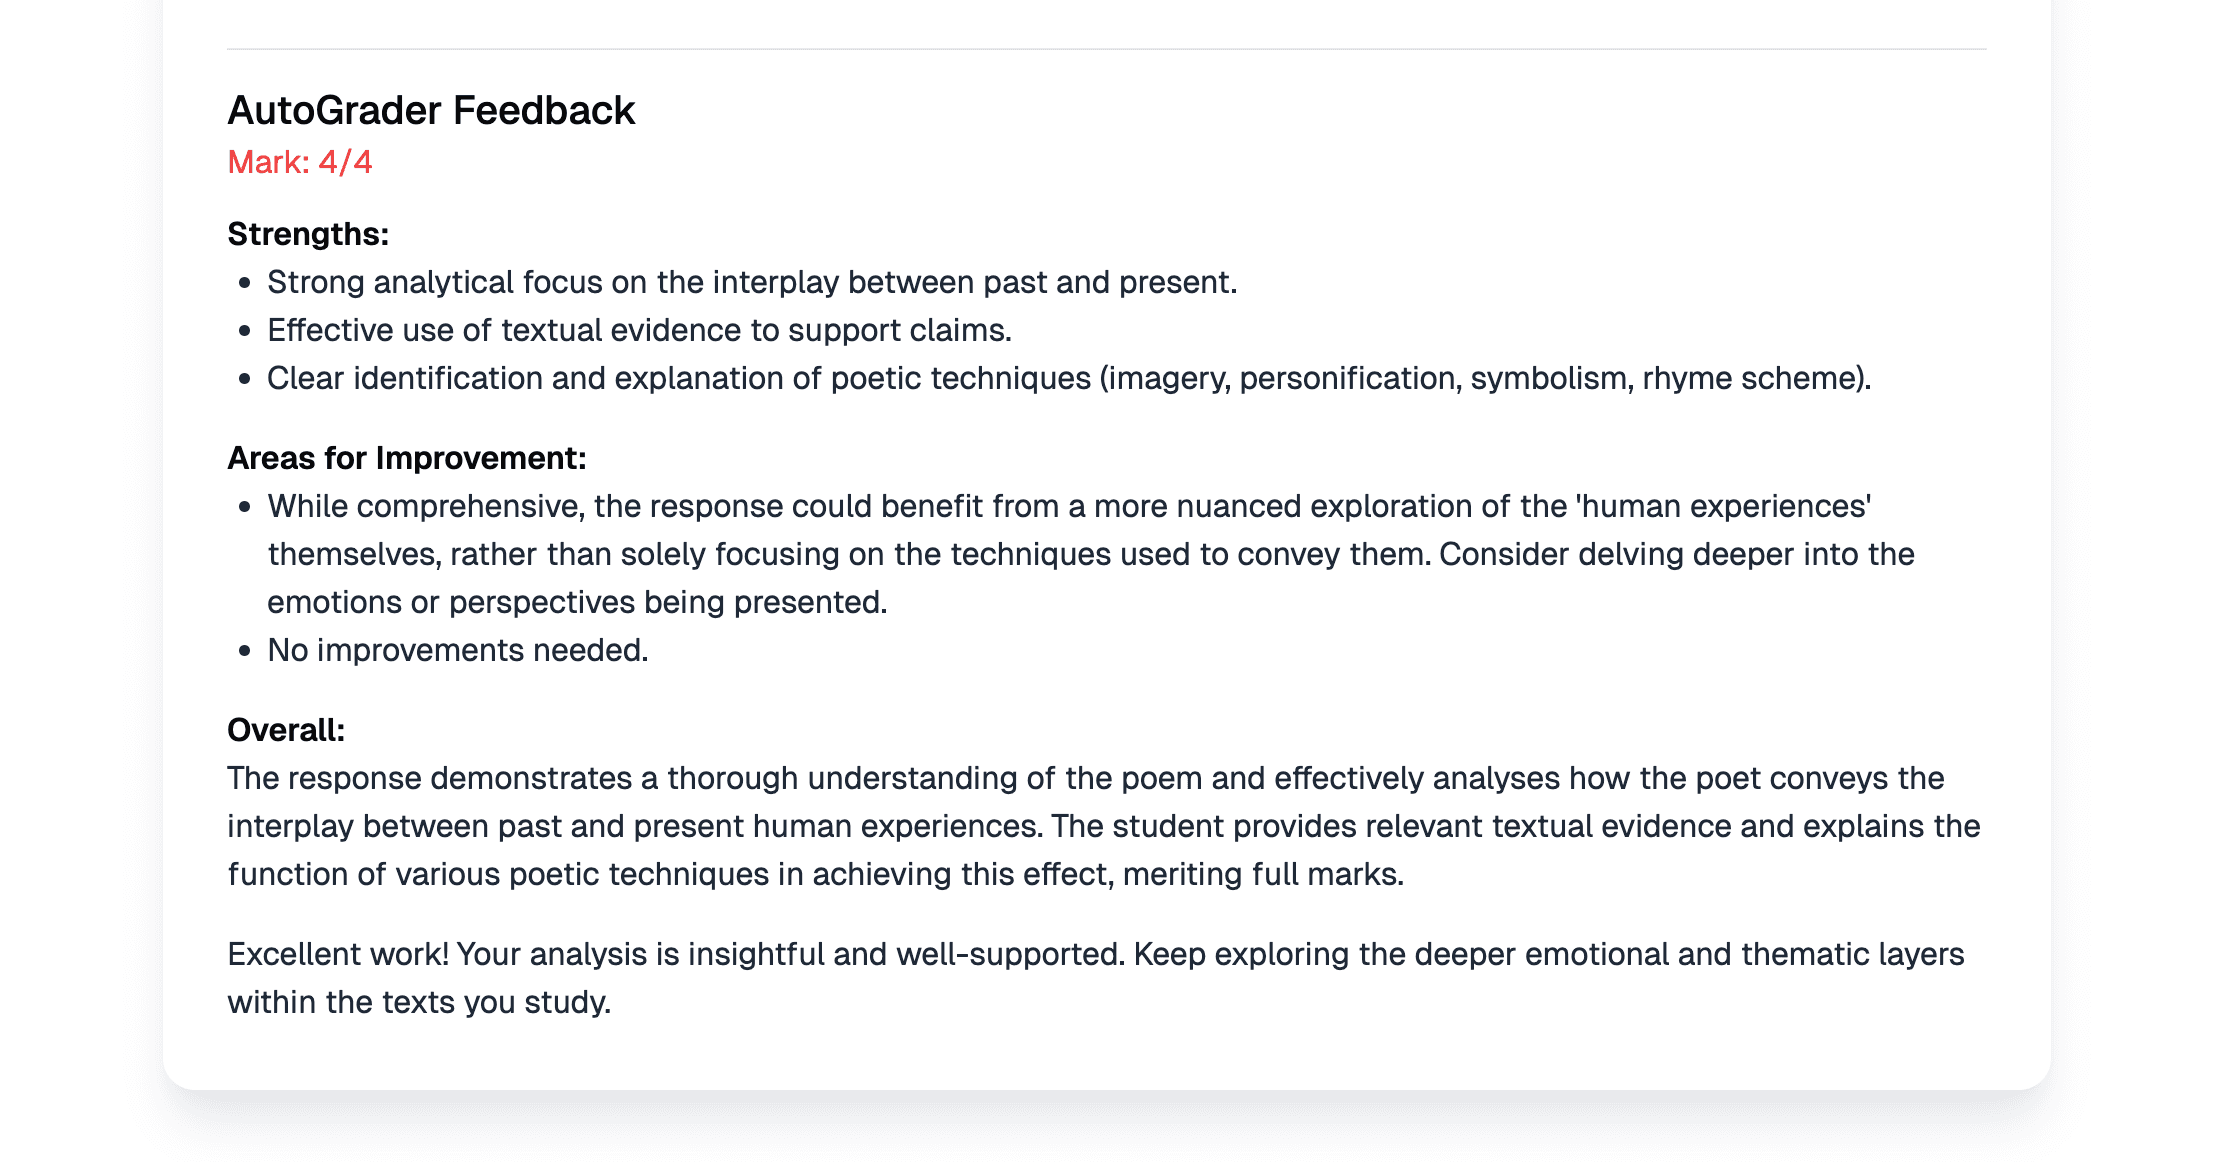Click the horizontal divider above the feedback
Image resolution: width=2224 pixels, height=1162 pixels.
pos(1107,49)
